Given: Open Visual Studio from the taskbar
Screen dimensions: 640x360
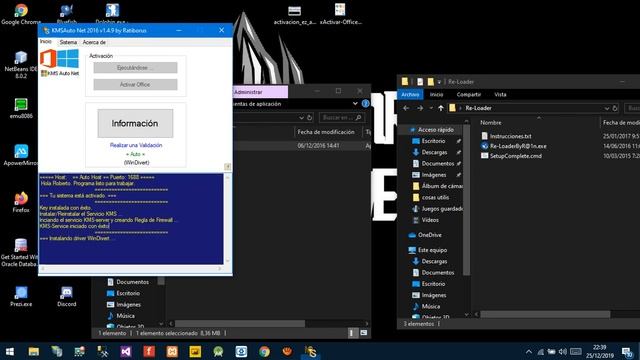Looking at the screenshot, I should [126, 351].
